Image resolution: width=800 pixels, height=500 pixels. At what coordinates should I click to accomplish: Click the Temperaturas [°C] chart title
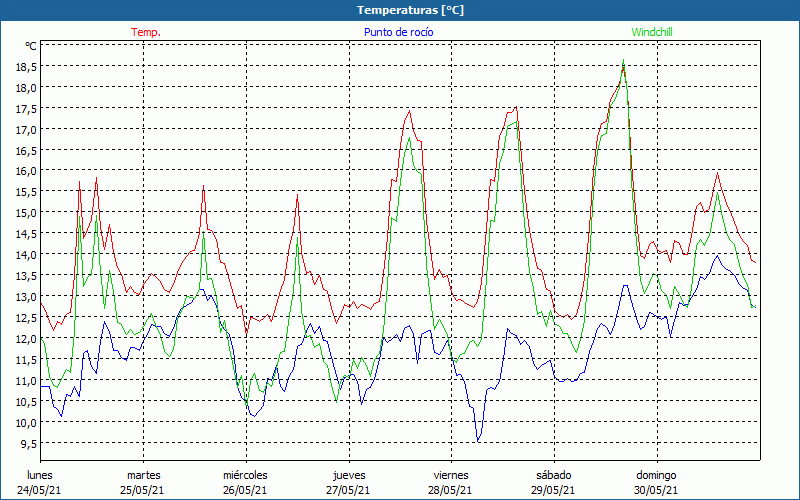point(410,10)
